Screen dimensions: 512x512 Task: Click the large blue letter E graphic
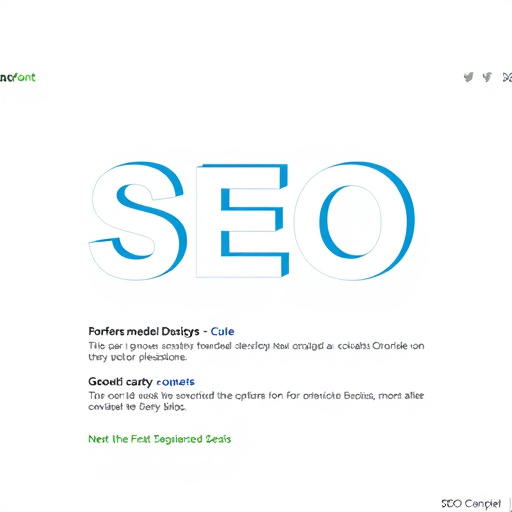coord(242,221)
